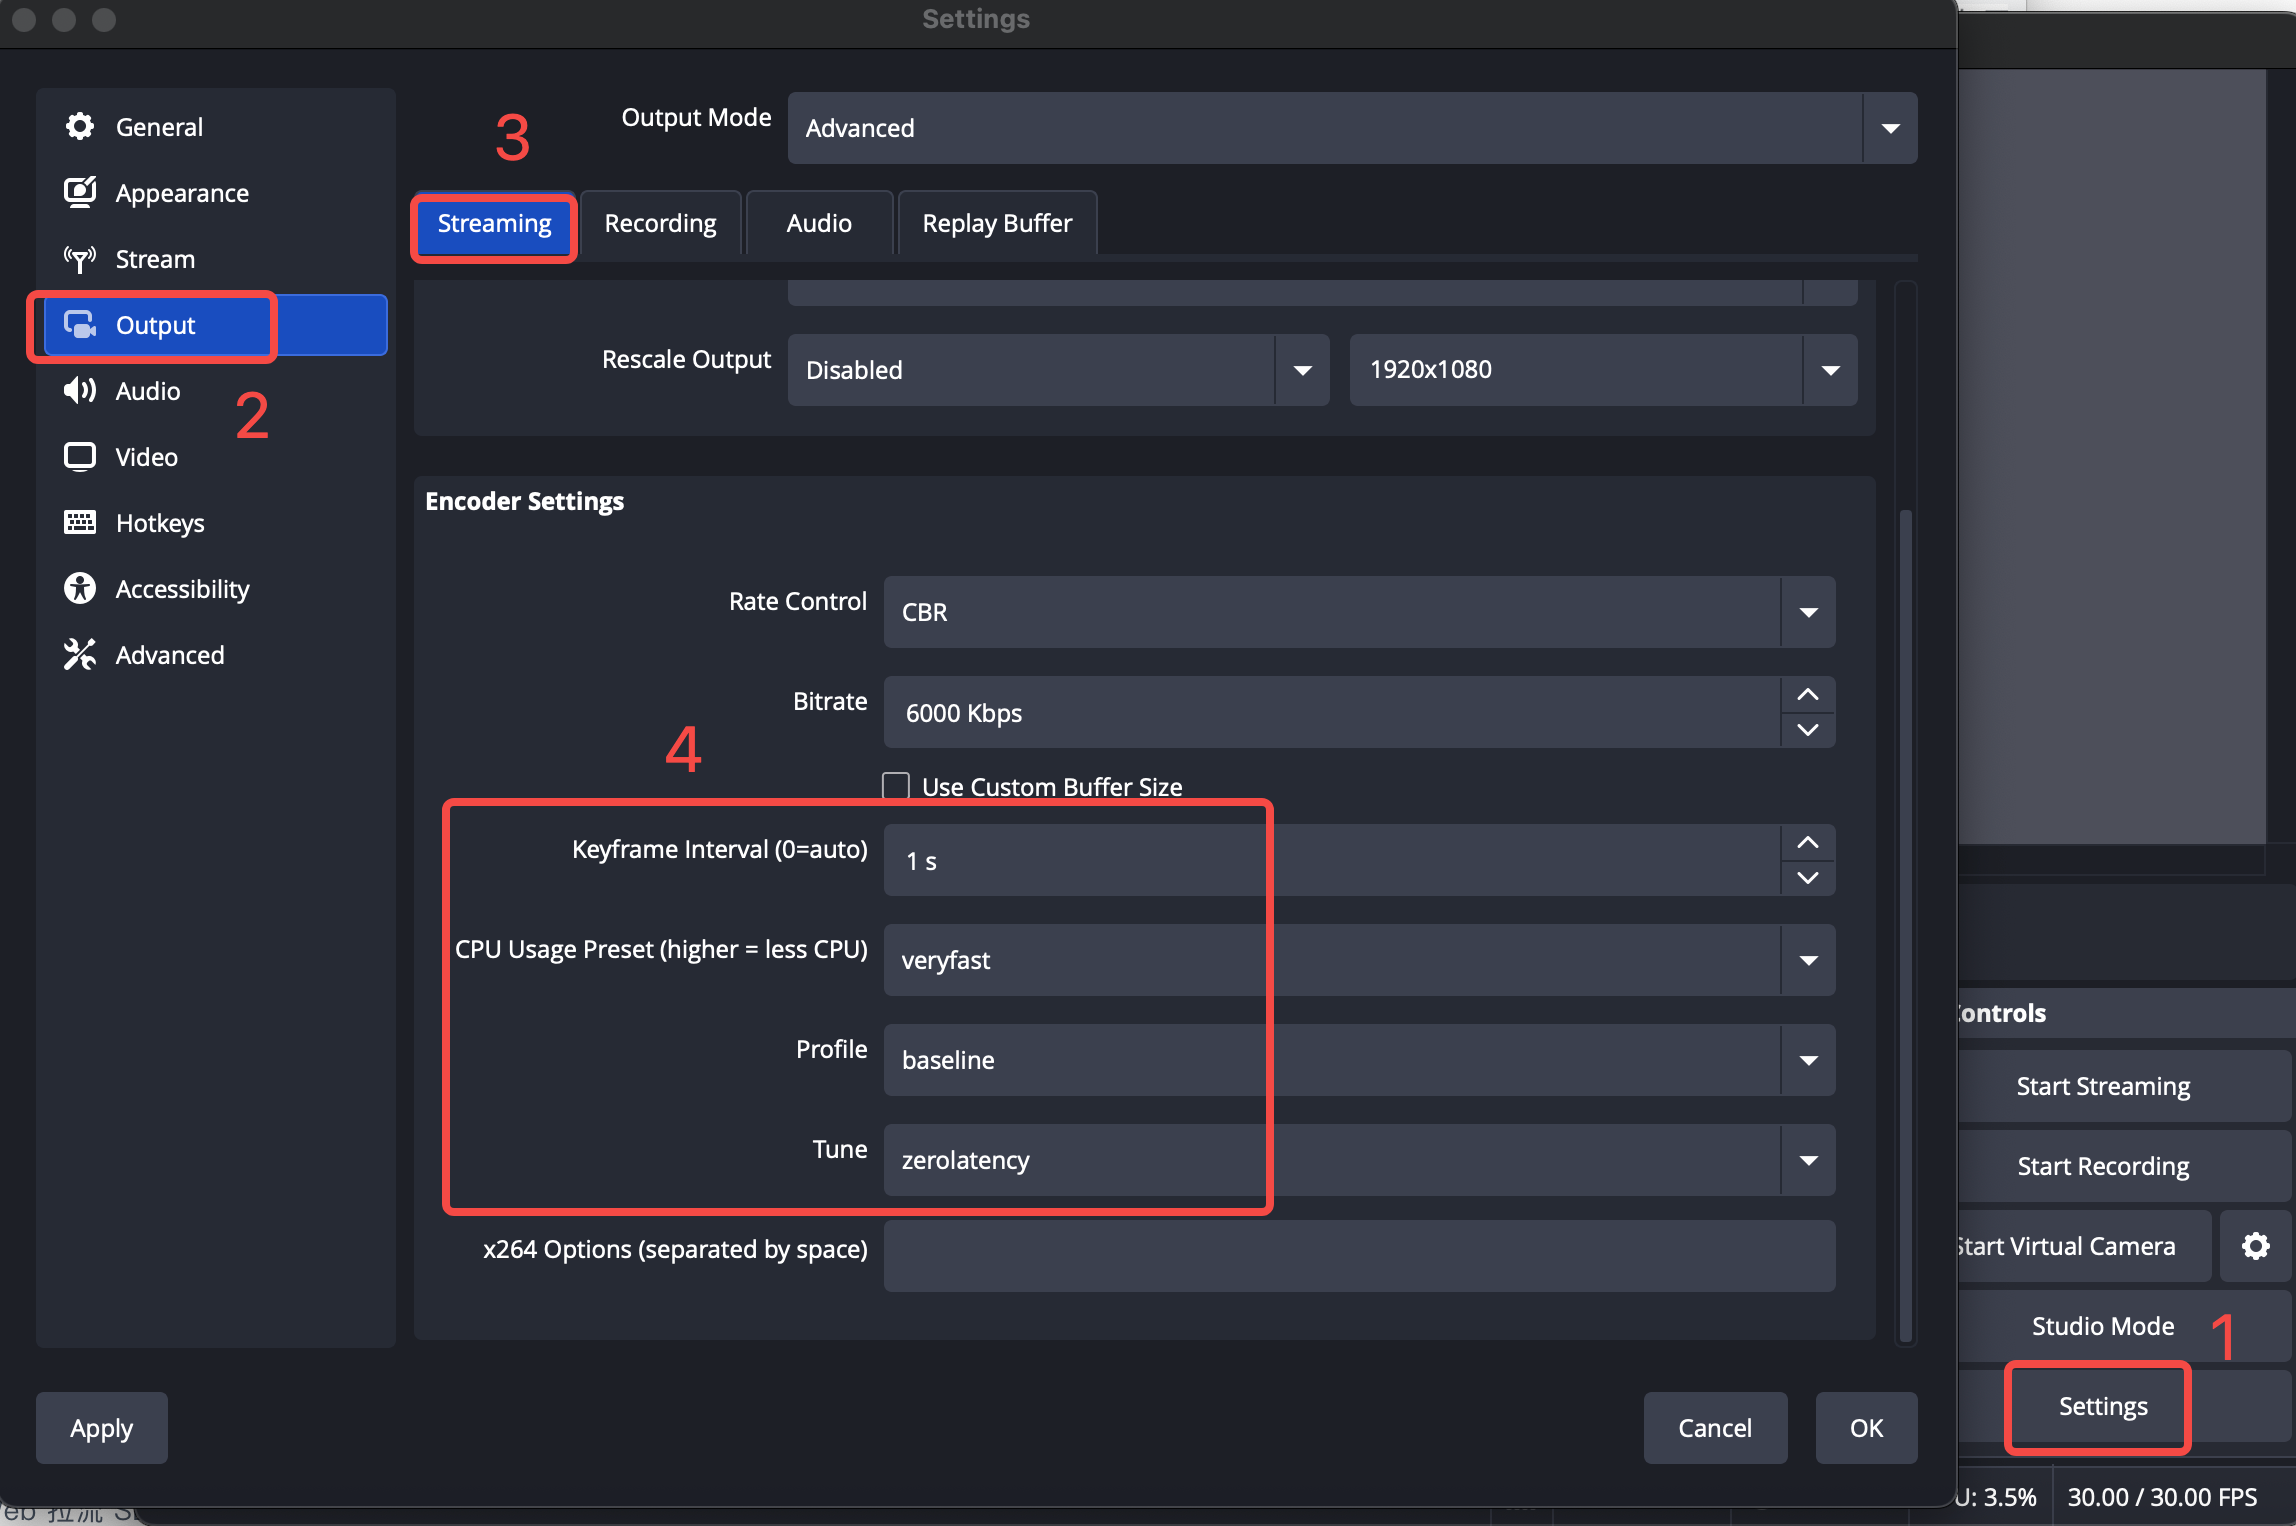Select the Appearance icon in sidebar
Screen dimensions: 2296x1526
[80, 192]
